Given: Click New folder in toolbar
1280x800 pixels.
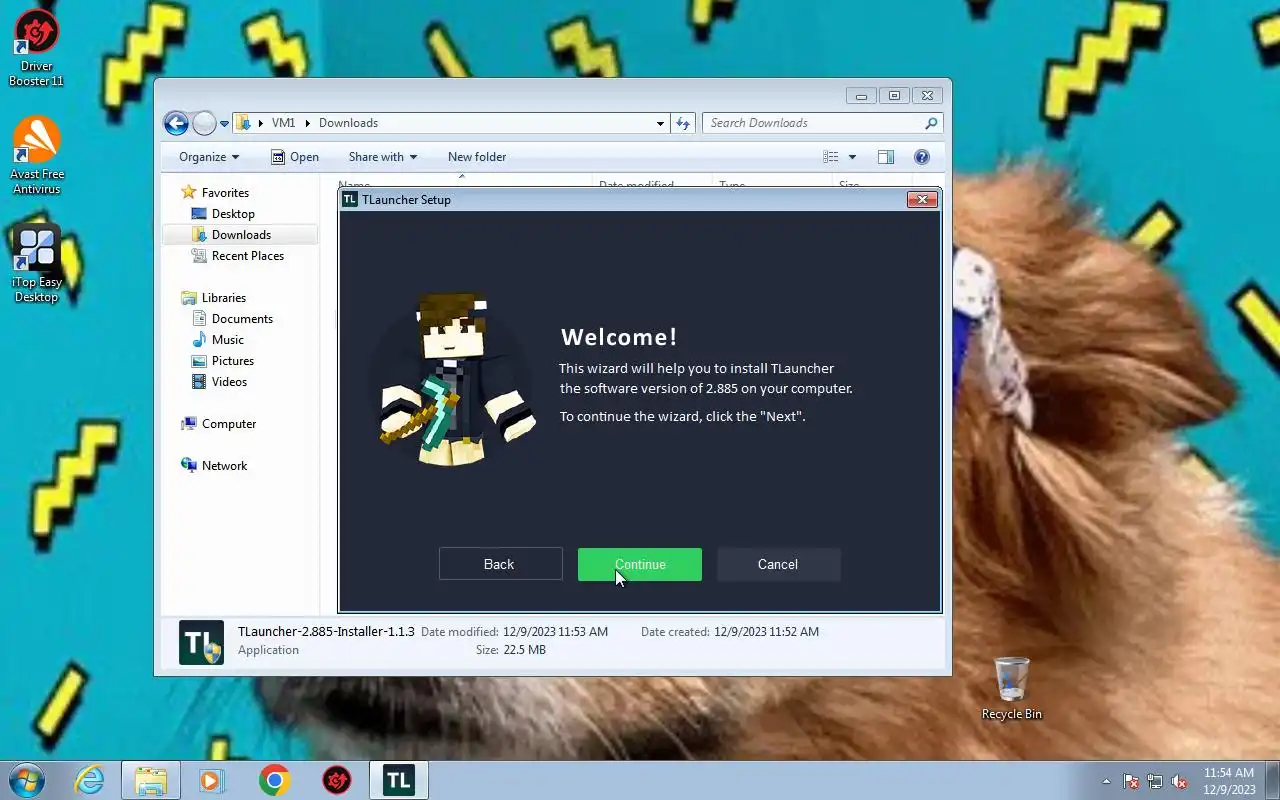Looking at the screenshot, I should (x=477, y=157).
